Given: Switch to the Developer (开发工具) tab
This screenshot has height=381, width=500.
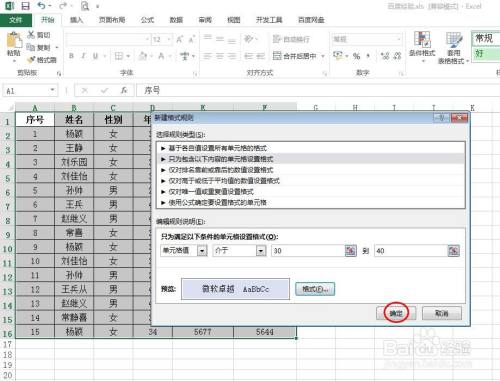Looking at the screenshot, I should (269, 20).
